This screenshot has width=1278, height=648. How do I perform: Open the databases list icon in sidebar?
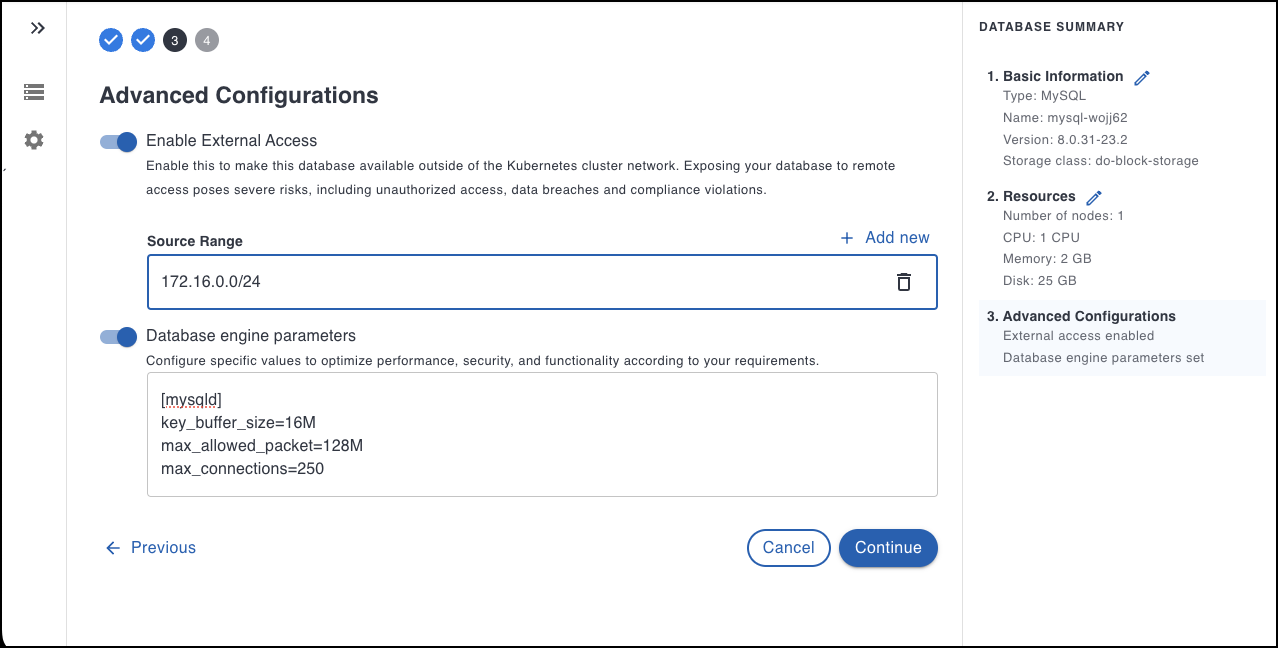tap(34, 92)
